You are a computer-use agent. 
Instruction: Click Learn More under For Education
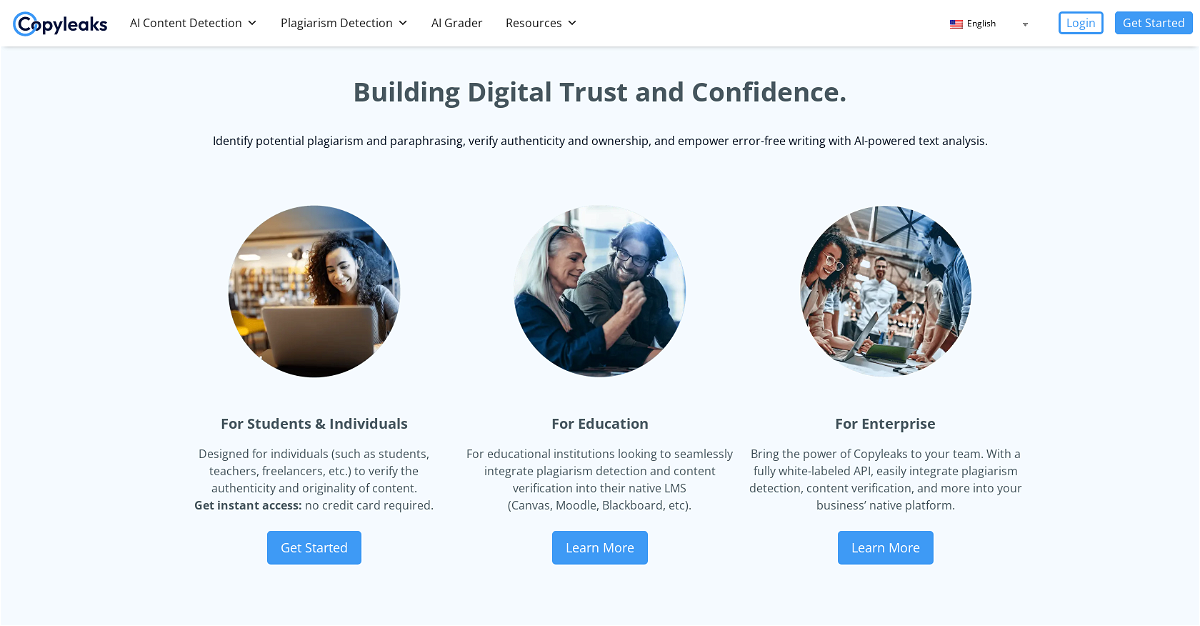click(600, 548)
